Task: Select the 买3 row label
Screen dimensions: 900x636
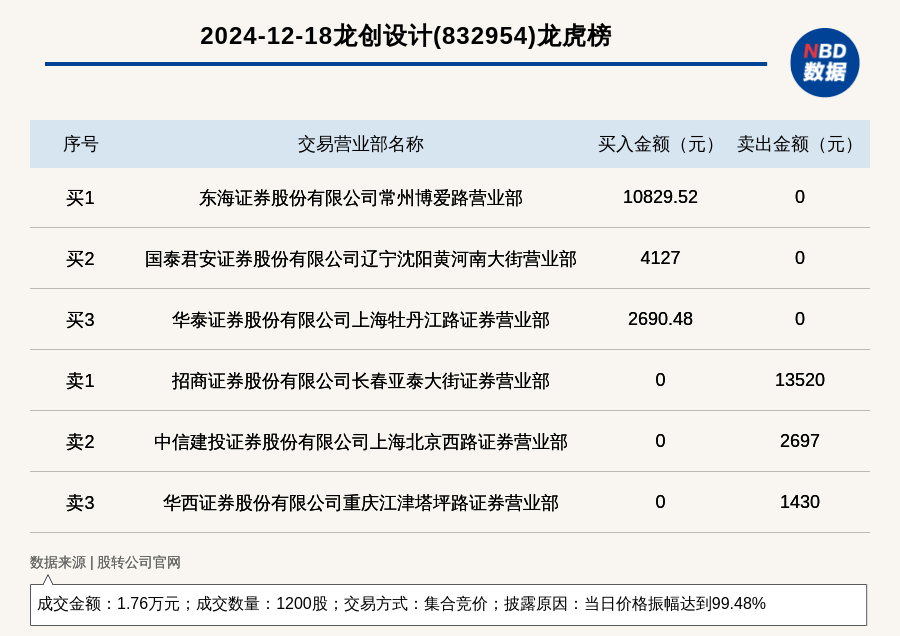Action: tap(80, 320)
